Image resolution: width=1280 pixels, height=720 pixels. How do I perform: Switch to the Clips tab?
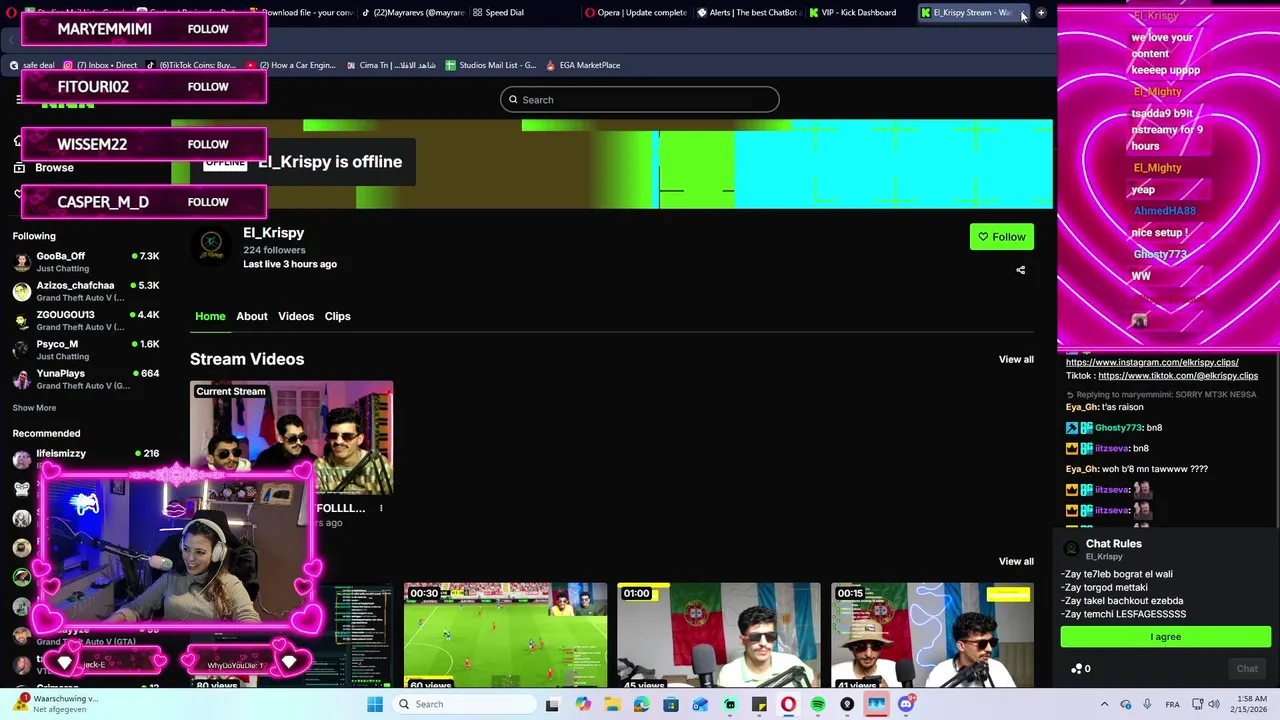[x=337, y=316]
